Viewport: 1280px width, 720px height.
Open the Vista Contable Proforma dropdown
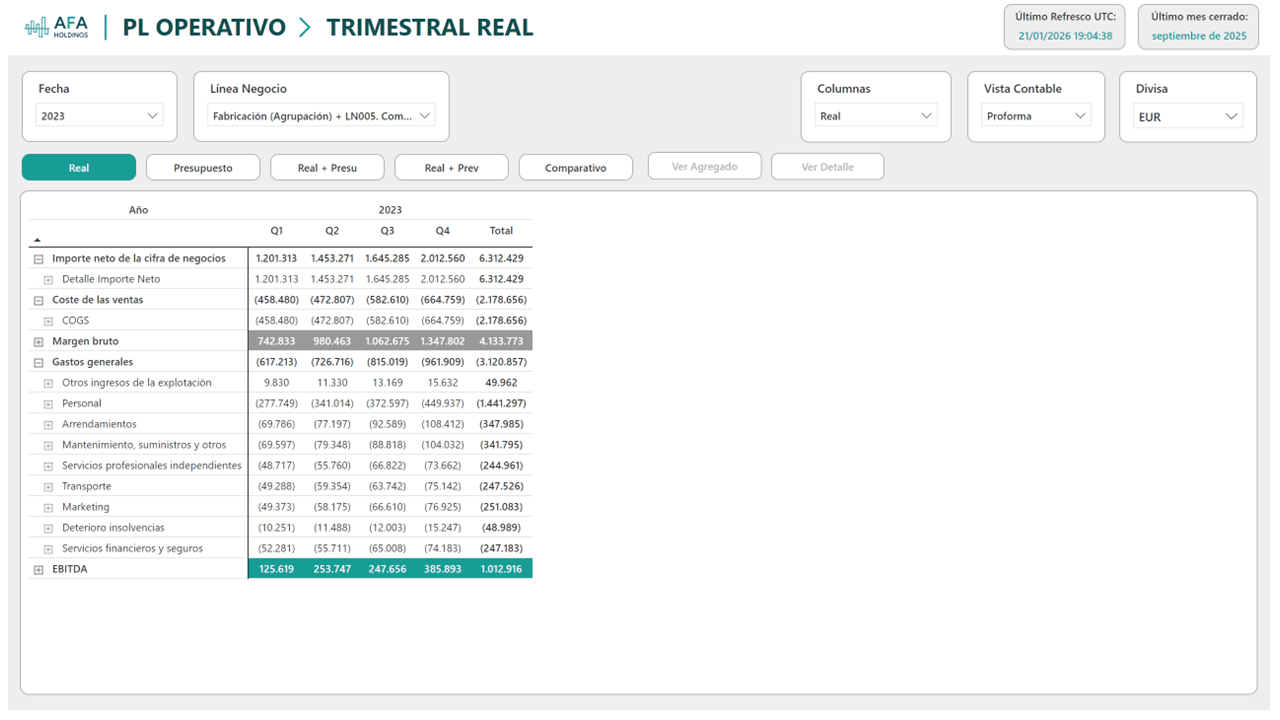click(1036, 116)
